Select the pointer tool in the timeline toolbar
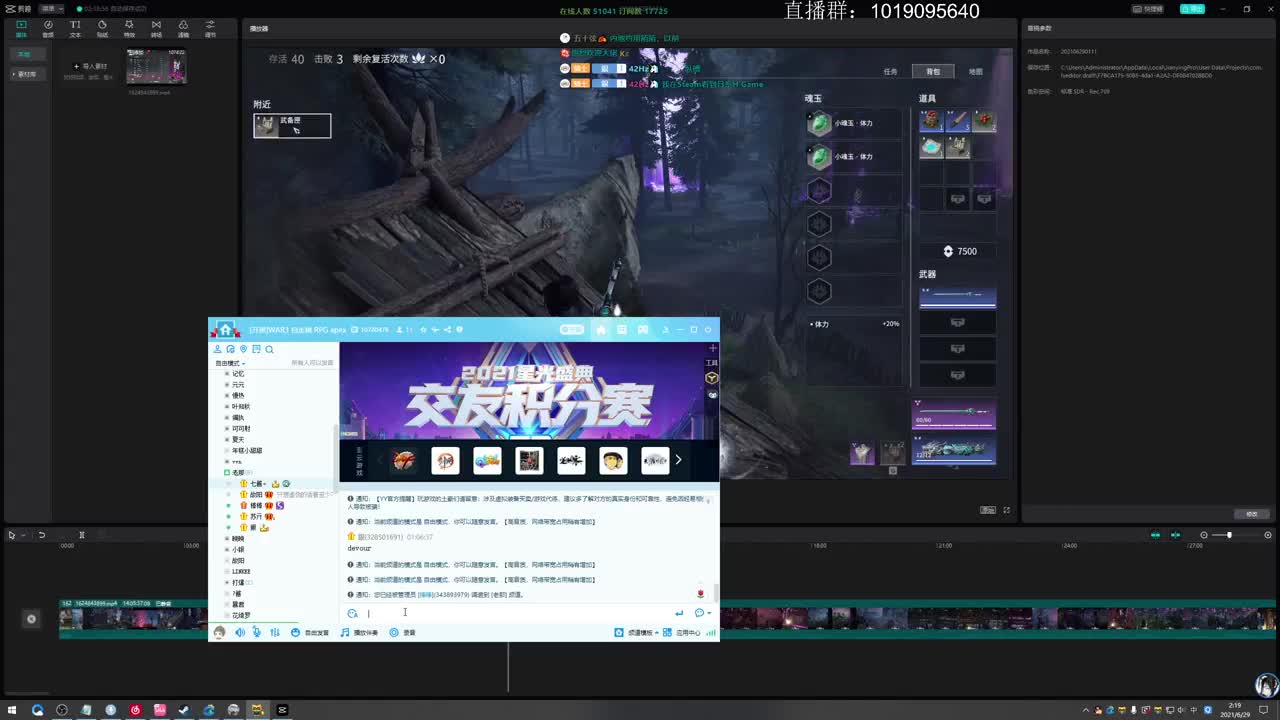The image size is (1280, 720). pyautogui.click(x=12, y=535)
